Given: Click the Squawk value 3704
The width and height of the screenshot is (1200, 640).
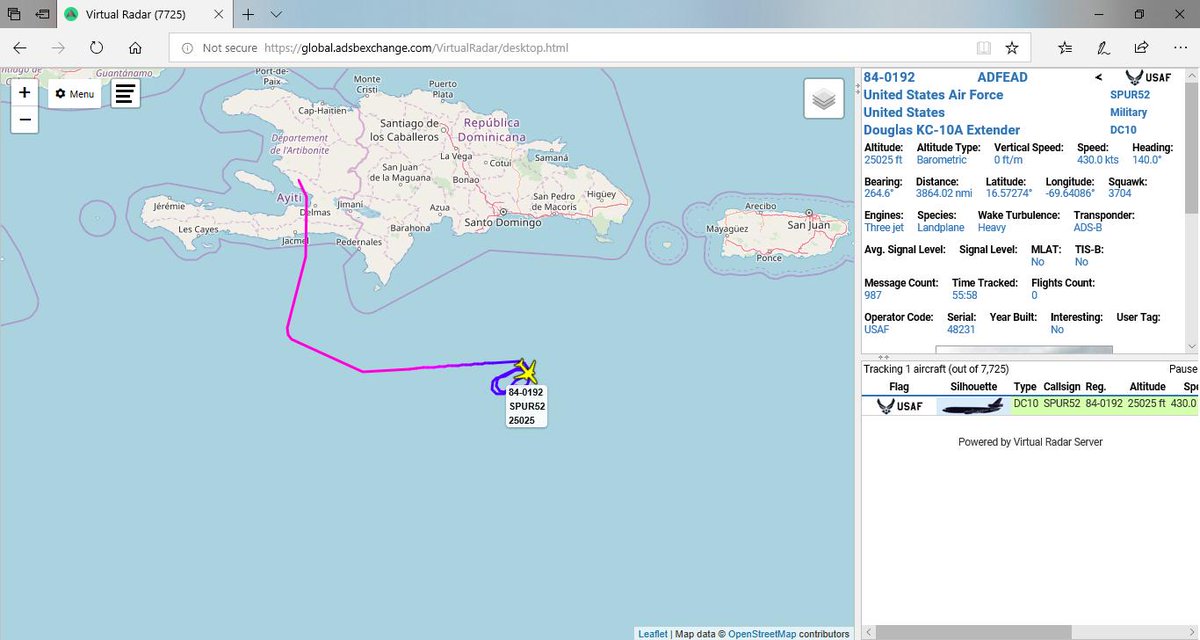Looking at the screenshot, I should click(1119, 193).
